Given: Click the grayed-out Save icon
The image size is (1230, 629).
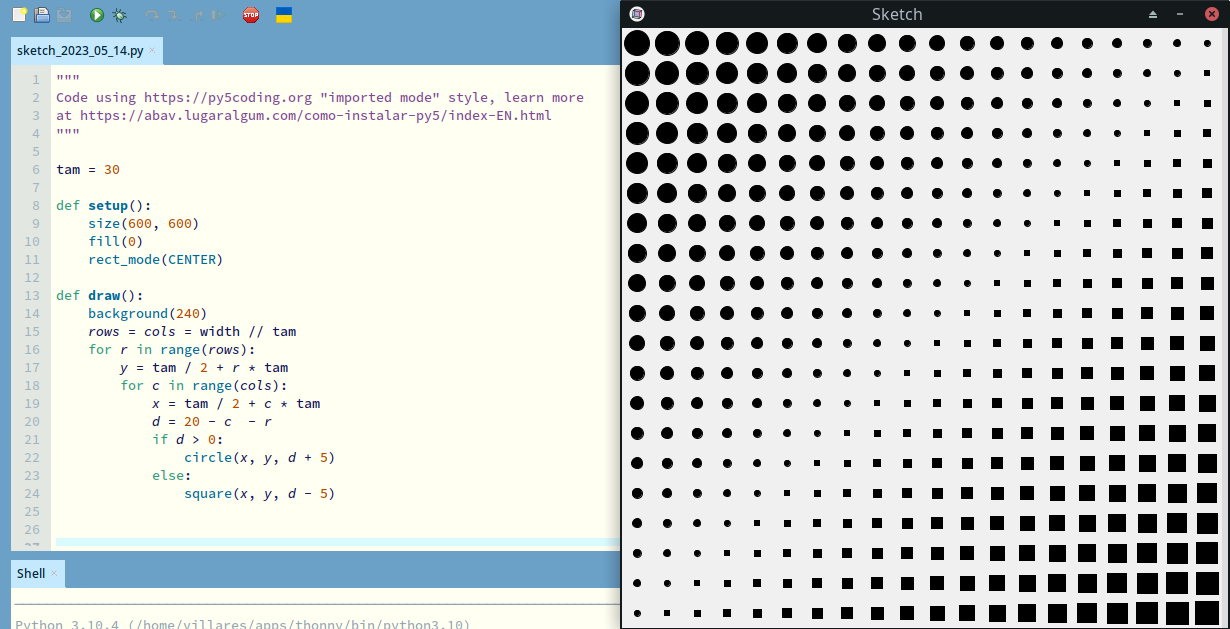Looking at the screenshot, I should [64, 15].
